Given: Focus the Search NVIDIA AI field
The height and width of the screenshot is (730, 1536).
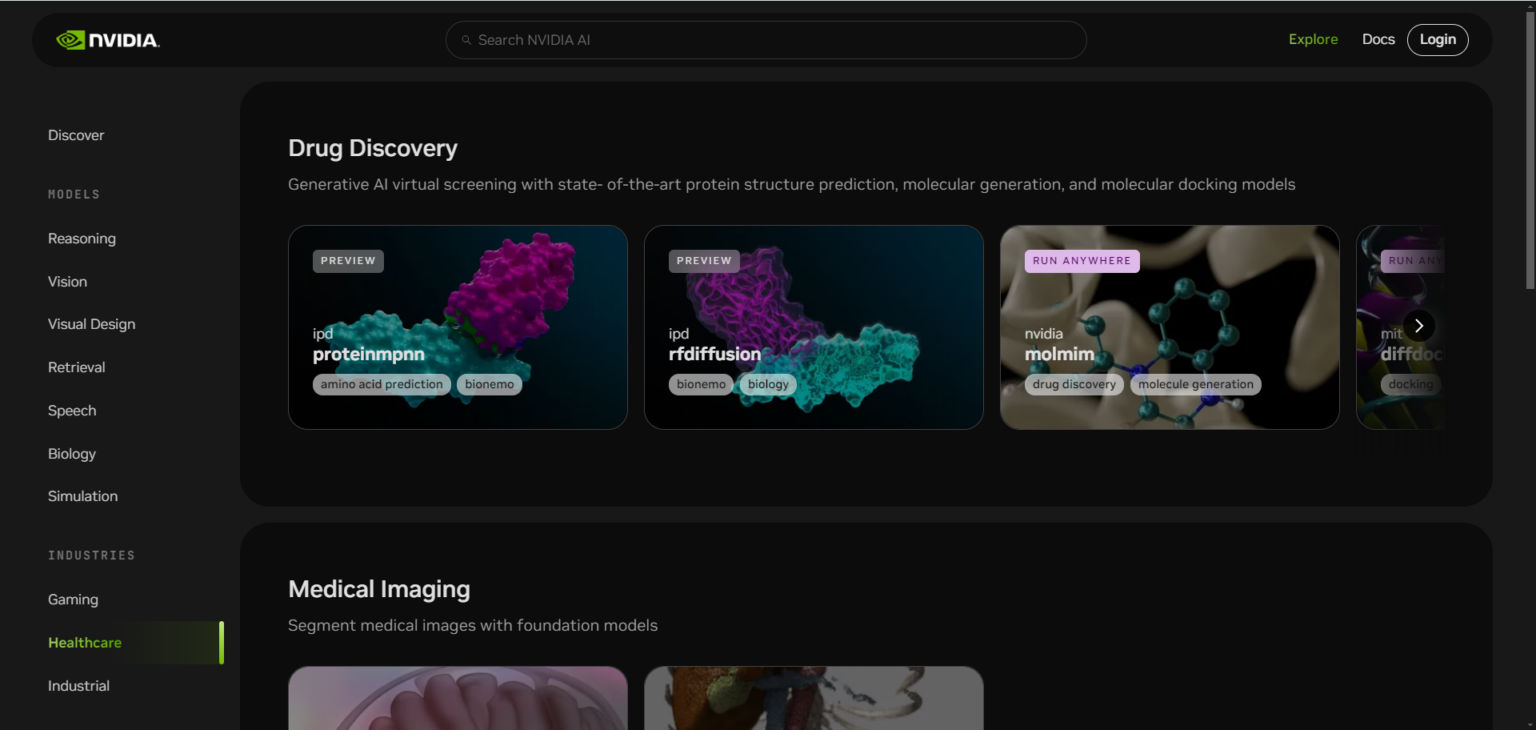Looking at the screenshot, I should 766,40.
